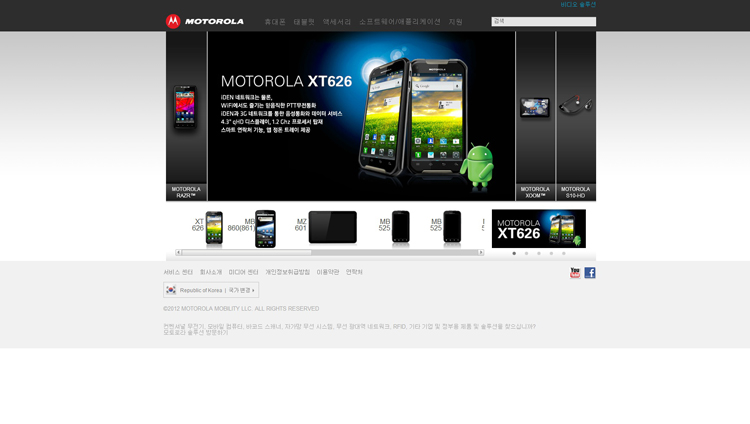Click the product strip horizontal scrollbar thumb
The height and width of the screenshot is (424, 750).
pos(246,252)
